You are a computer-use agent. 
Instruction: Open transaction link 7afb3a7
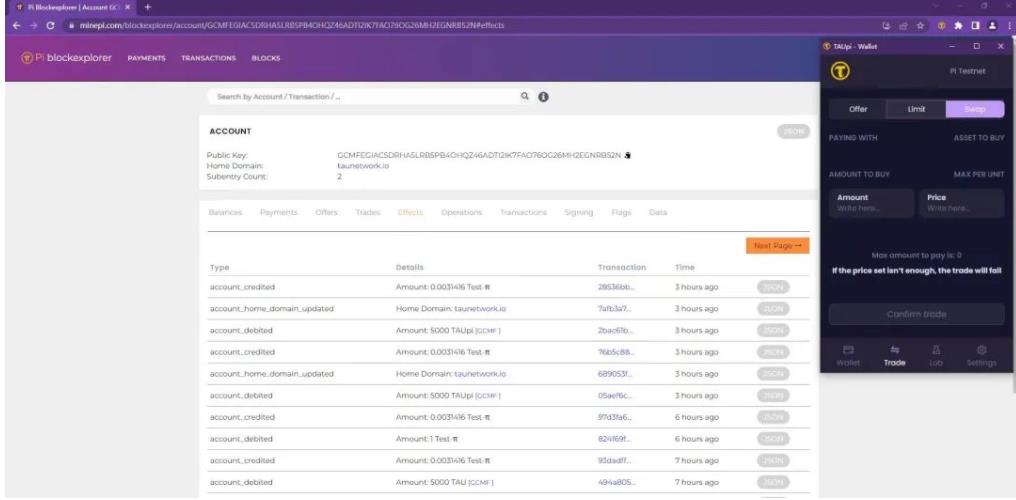click(612, 309)
